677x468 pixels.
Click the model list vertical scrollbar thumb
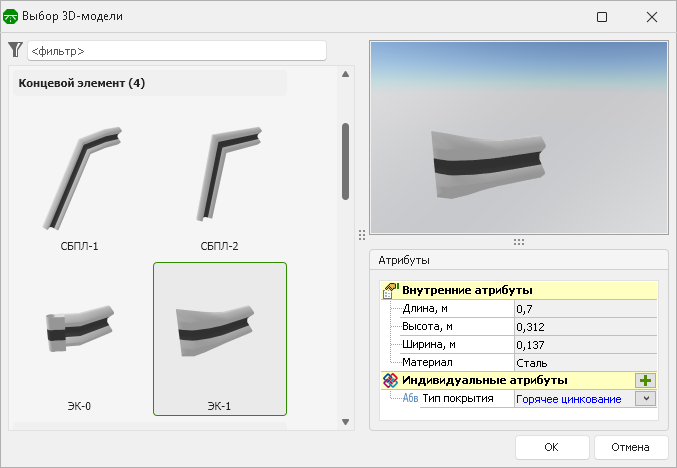346,161
